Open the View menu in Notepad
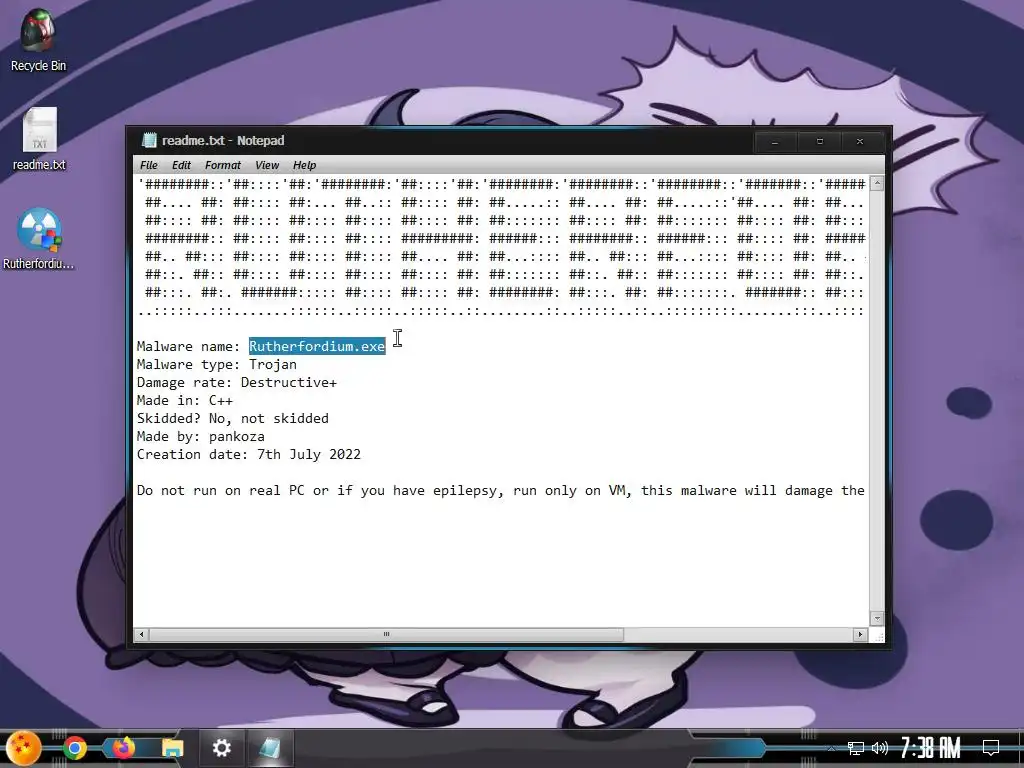Screen dimensions: 1024x768 click(x=266, y=165)
